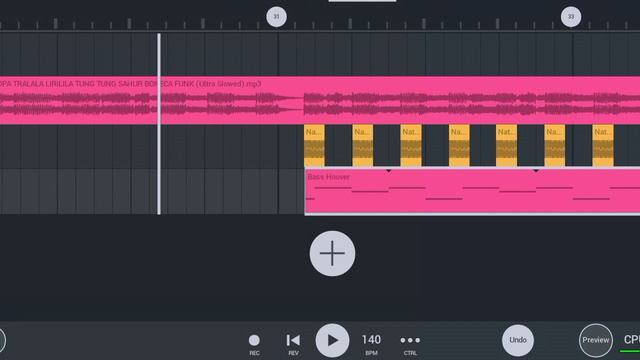Add a new track with plus button
The image size is (640, 360).
click(x=332, y=253)
